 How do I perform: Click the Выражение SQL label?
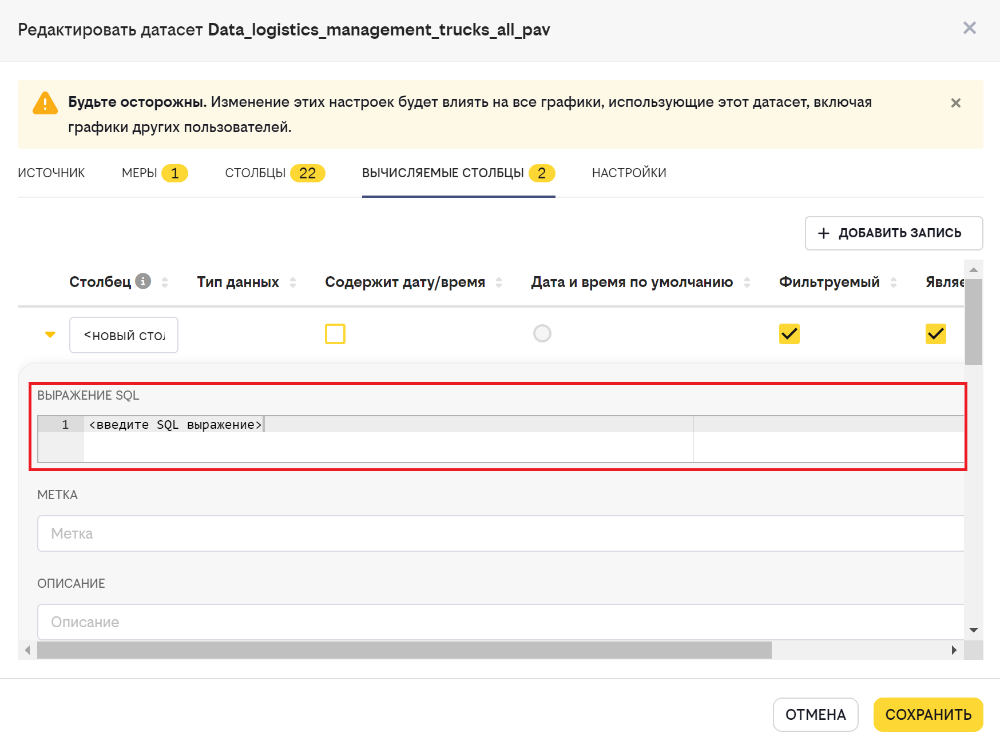(88, 396)
